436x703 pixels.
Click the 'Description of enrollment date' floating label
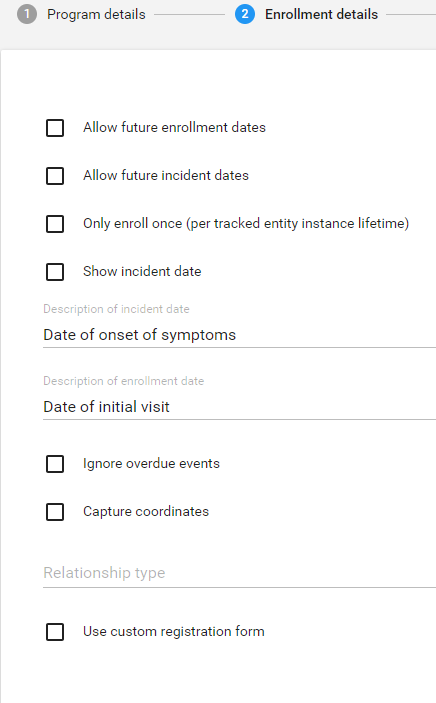pos(123,381)
